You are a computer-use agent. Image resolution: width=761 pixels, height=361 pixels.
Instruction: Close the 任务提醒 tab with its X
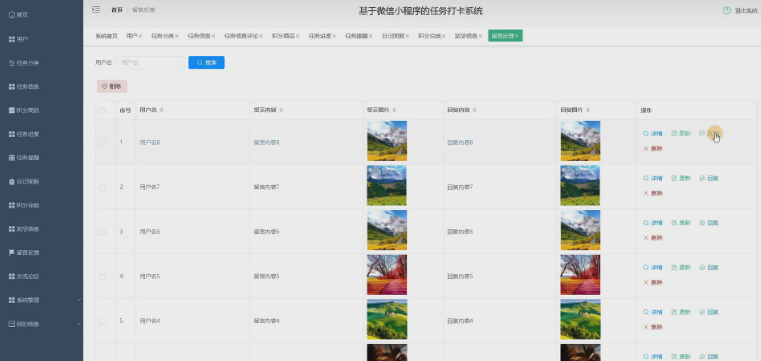371,36
